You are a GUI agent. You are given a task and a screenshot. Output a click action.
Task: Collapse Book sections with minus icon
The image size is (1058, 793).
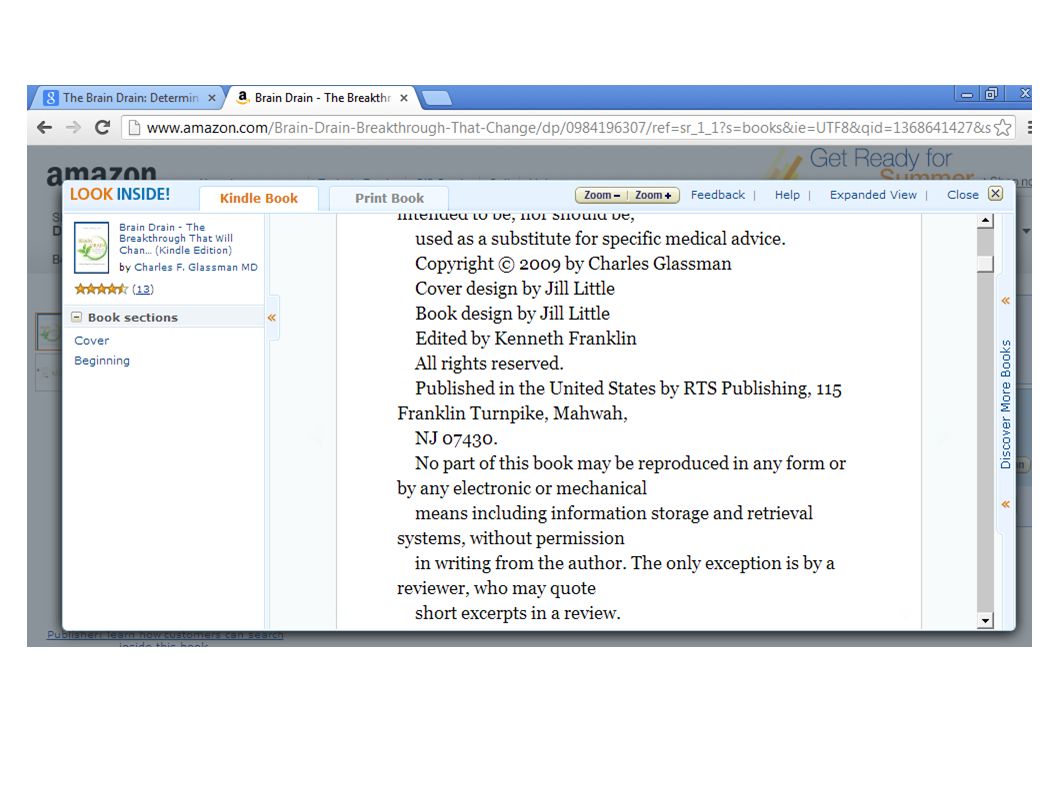click(x=77, y=317)
